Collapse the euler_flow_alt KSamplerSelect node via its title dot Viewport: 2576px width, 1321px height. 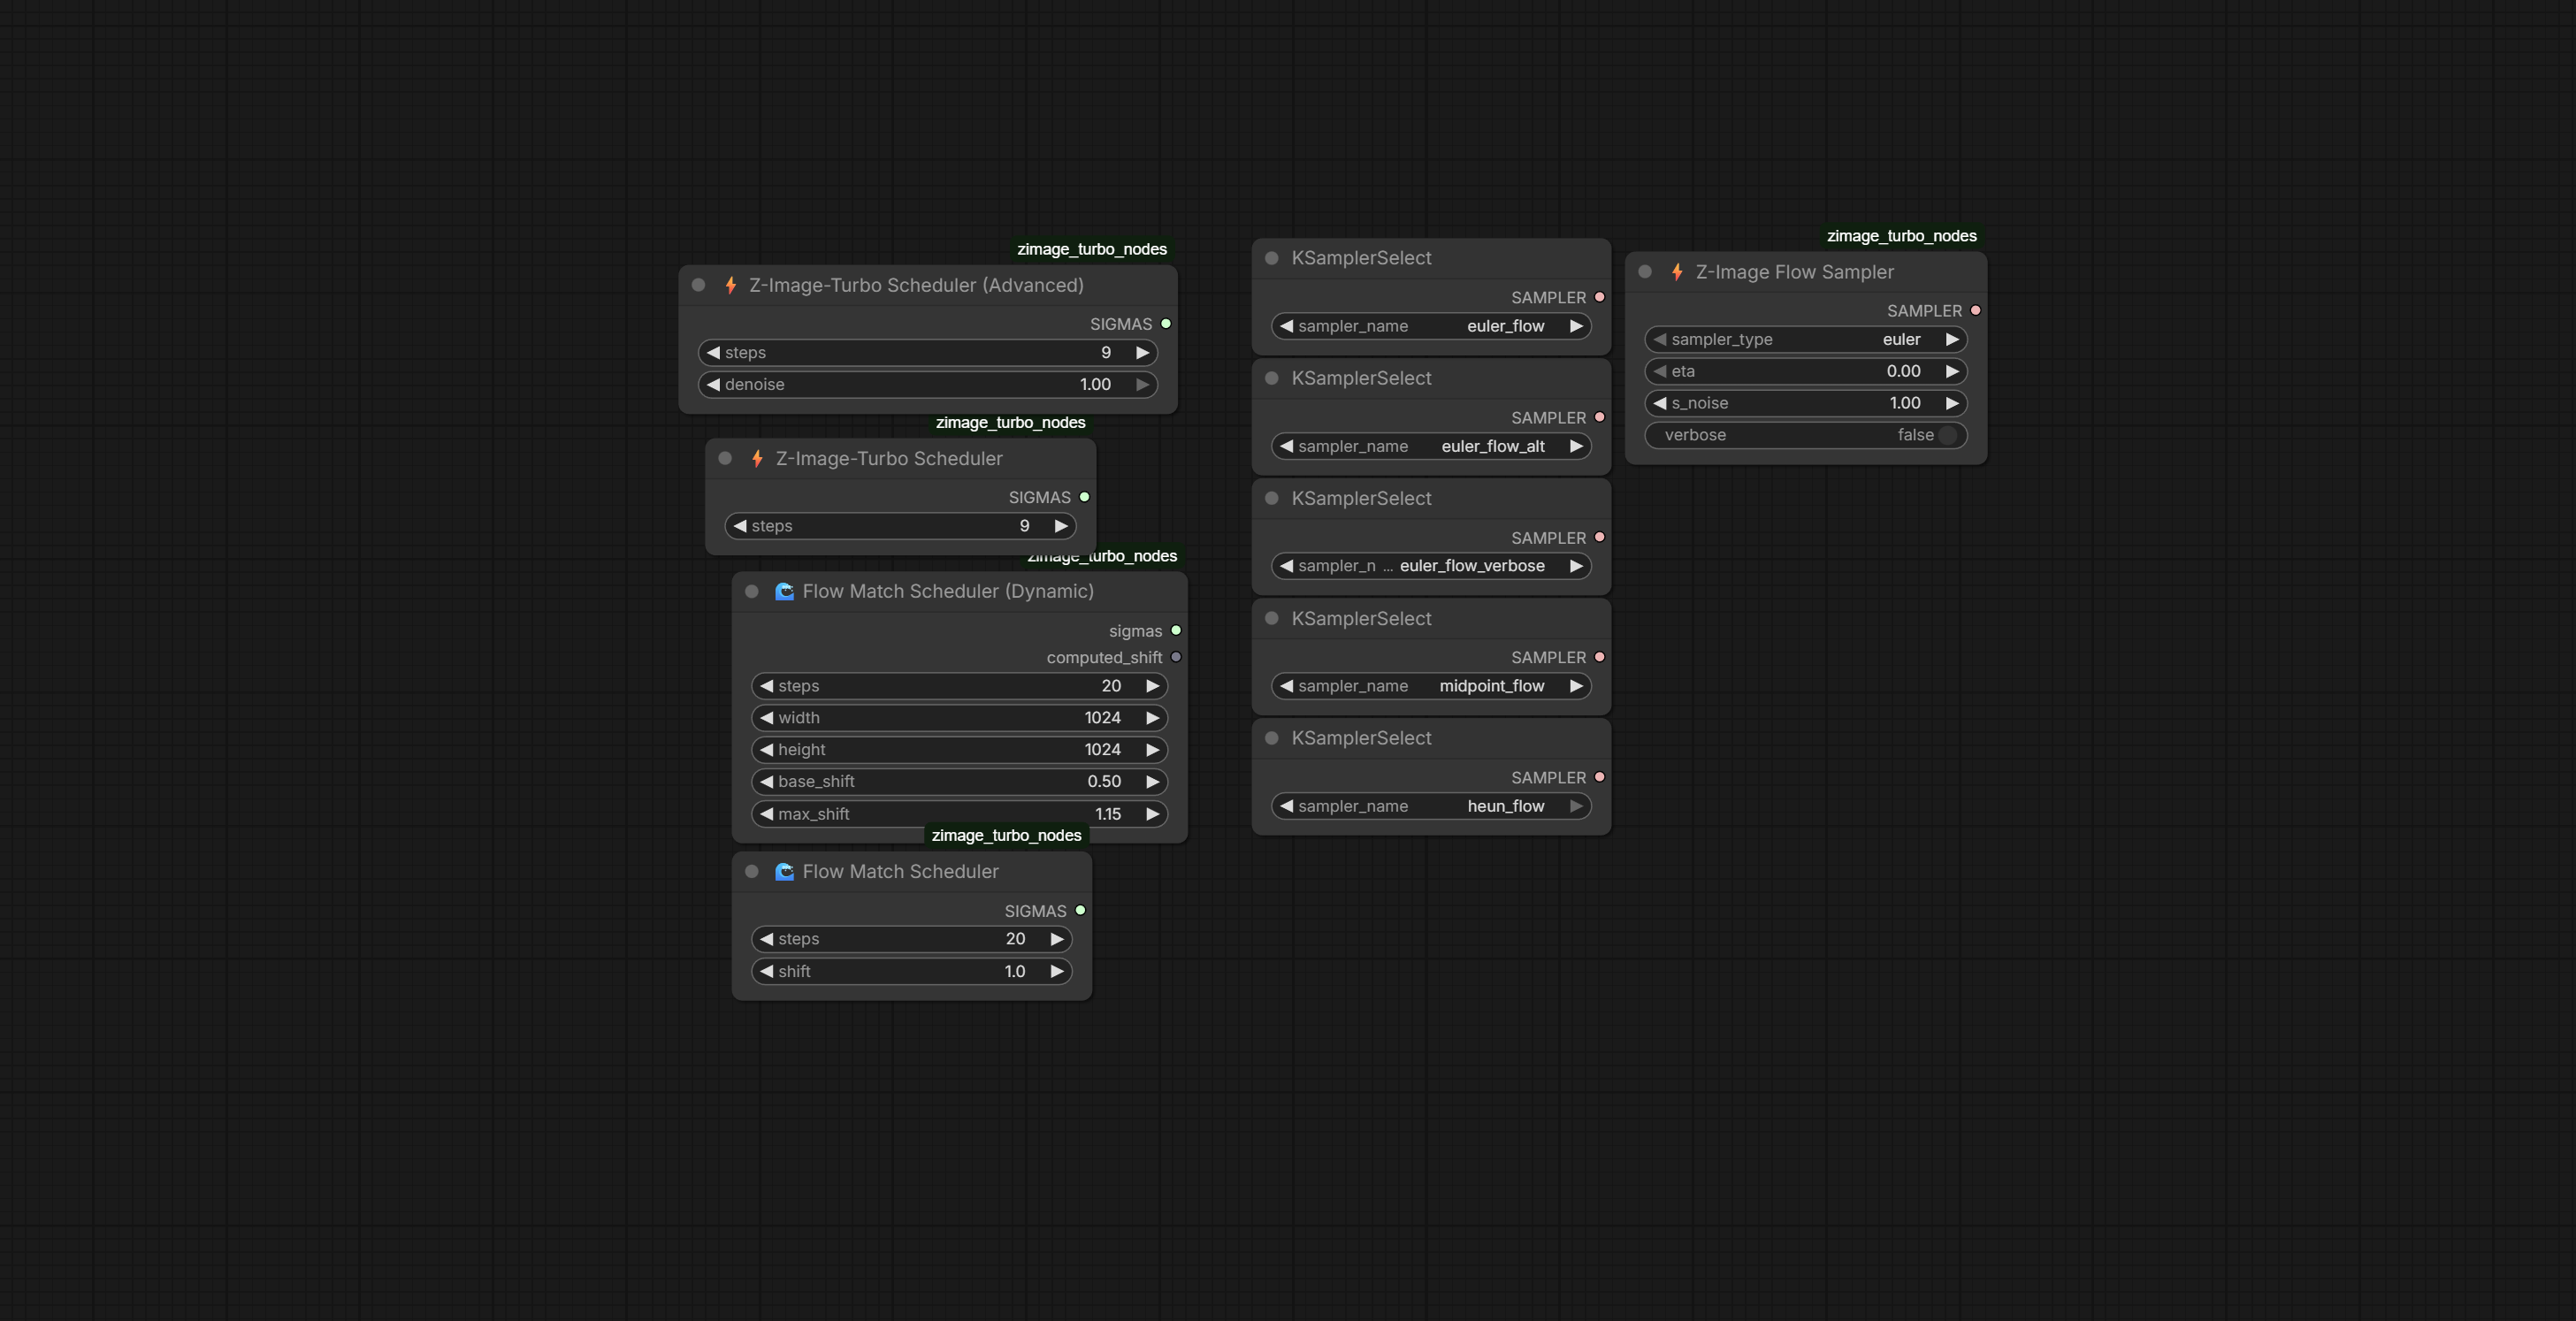[x=1272, y=378]
